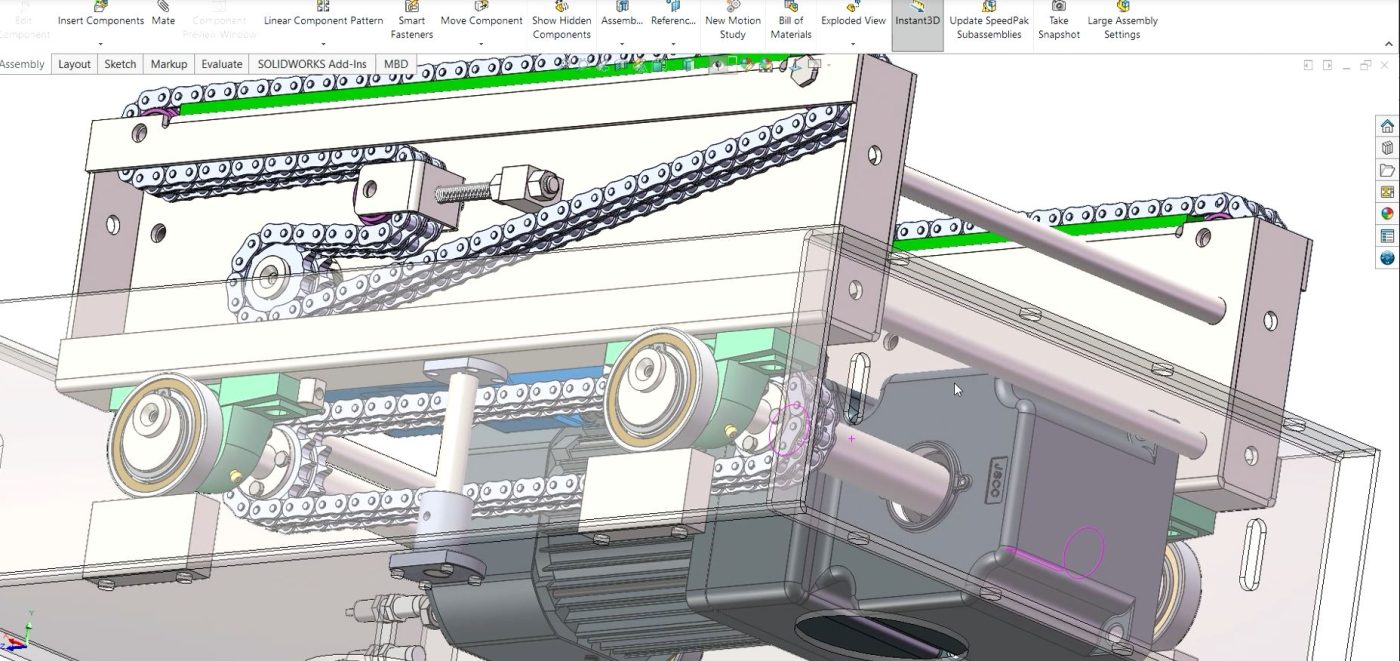1400x661 pixels.
Task: Enable Large Assembly Settings
Action: 1121,22
